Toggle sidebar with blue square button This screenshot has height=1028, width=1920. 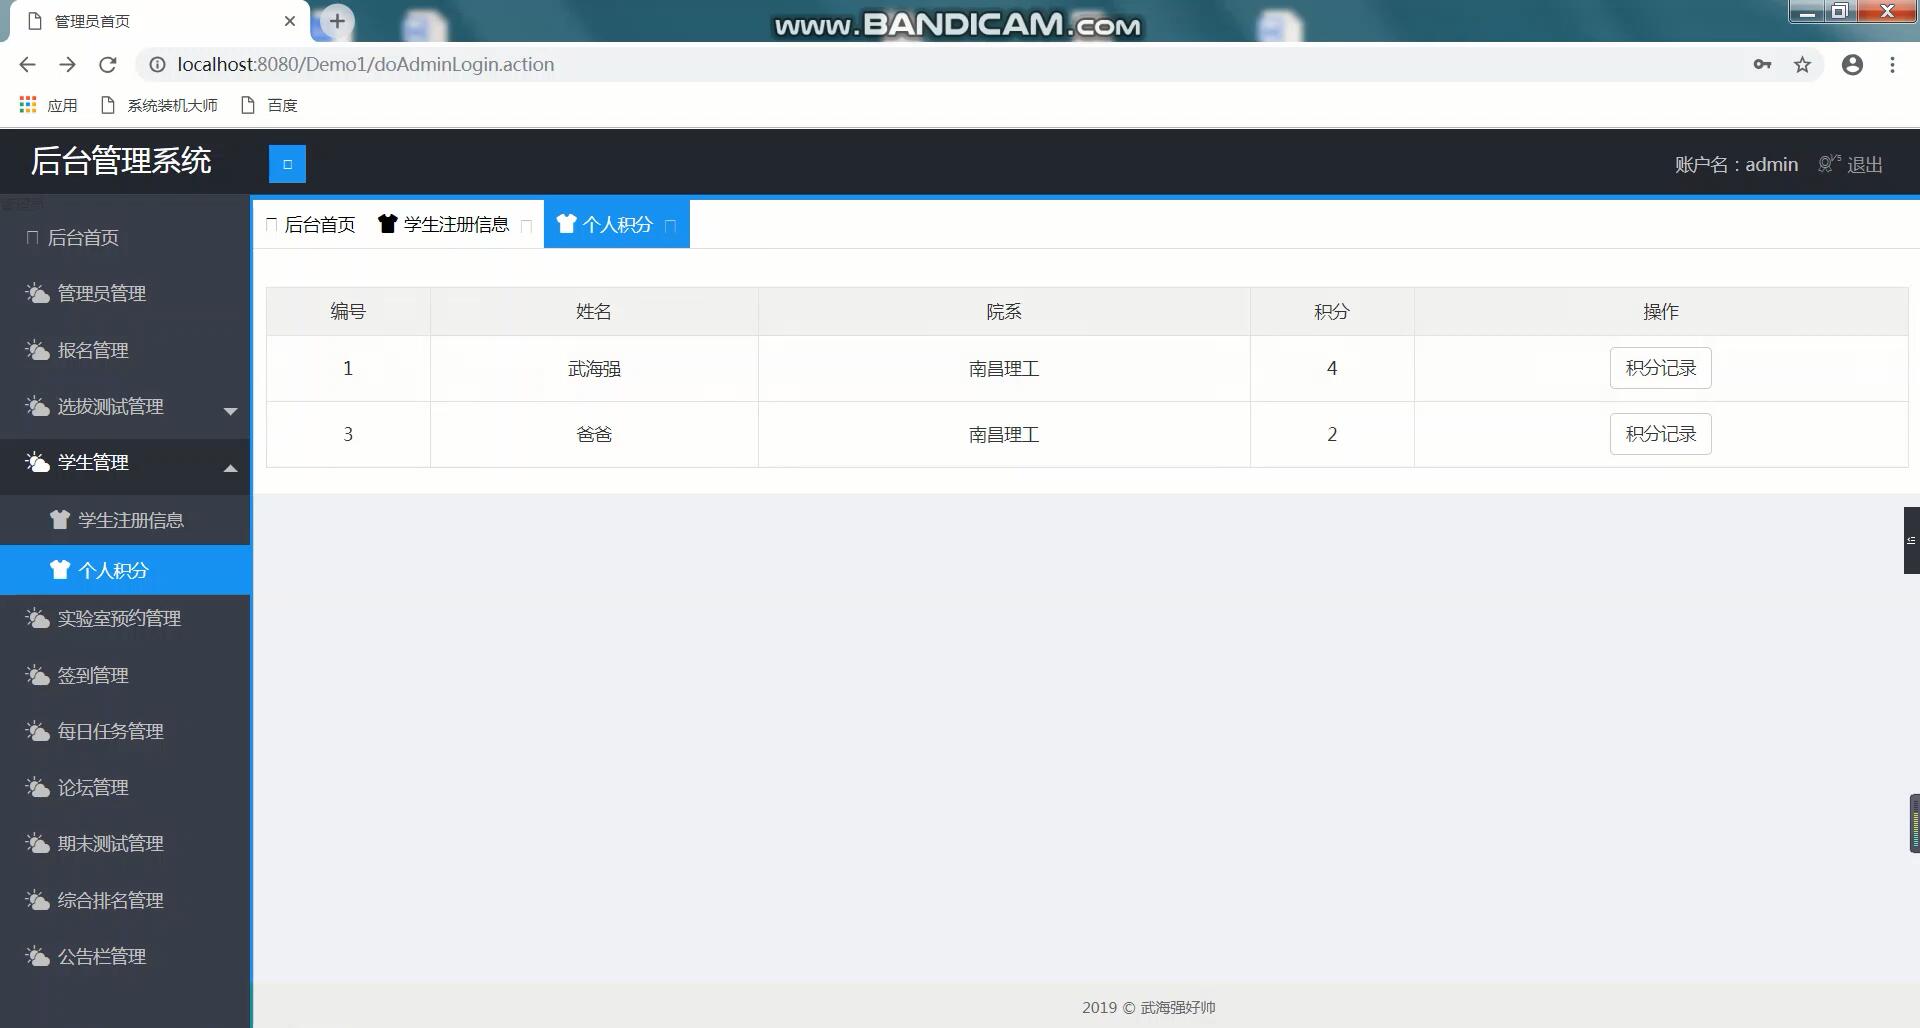pyautogui.click(x=287, y=164)
